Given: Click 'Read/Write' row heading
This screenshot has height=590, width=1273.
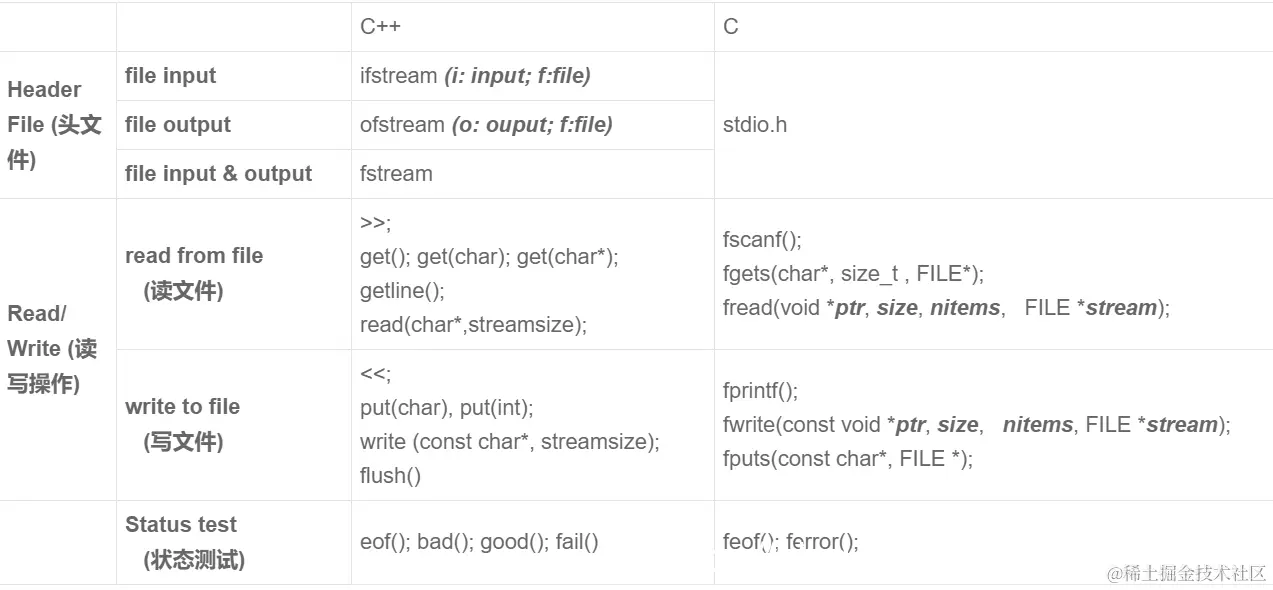Looking at the screenshot, I should [52, 349].
